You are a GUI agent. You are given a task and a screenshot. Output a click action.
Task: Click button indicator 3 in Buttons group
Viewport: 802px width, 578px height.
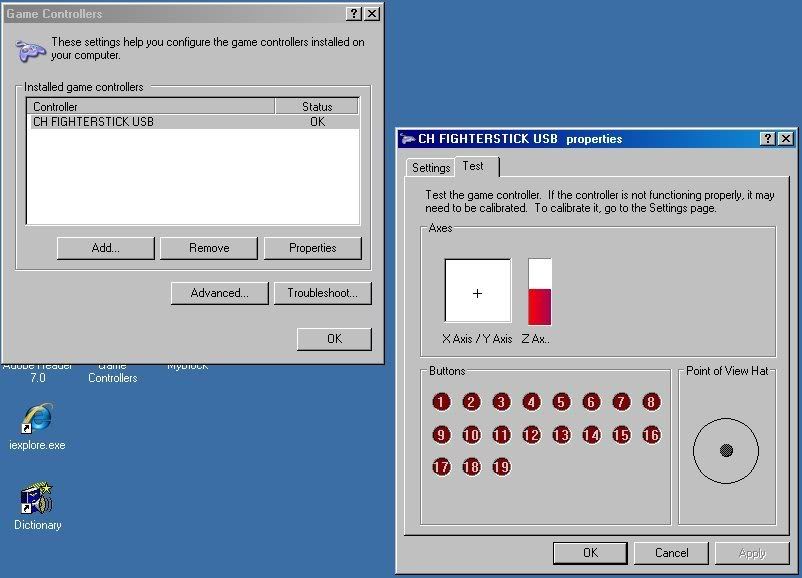(x=501, y=402)
